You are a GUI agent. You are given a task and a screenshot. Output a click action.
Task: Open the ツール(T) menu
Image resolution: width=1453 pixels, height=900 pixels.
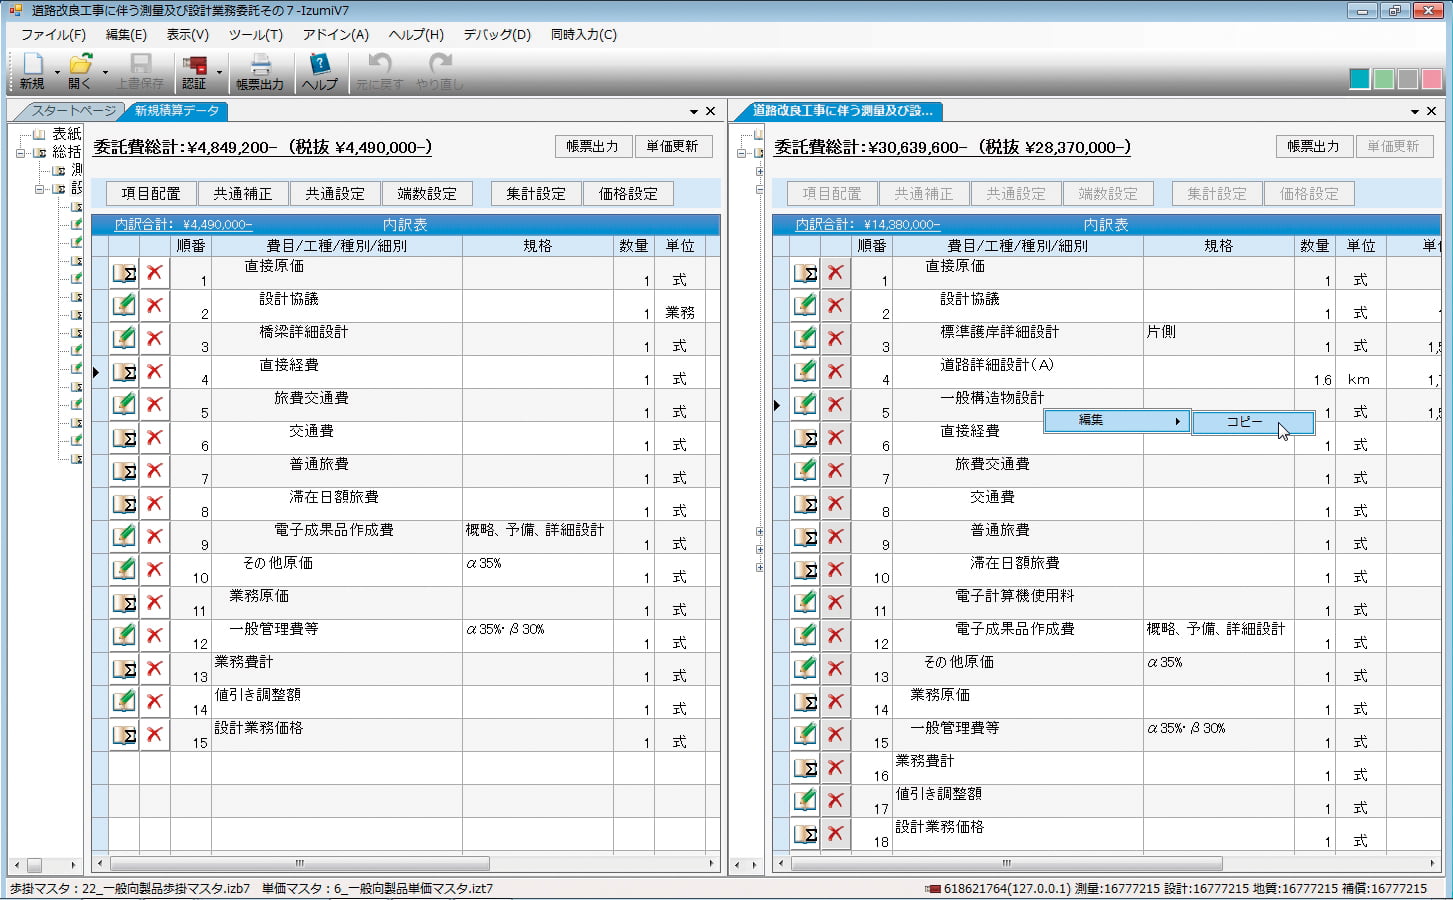(255, 34)
